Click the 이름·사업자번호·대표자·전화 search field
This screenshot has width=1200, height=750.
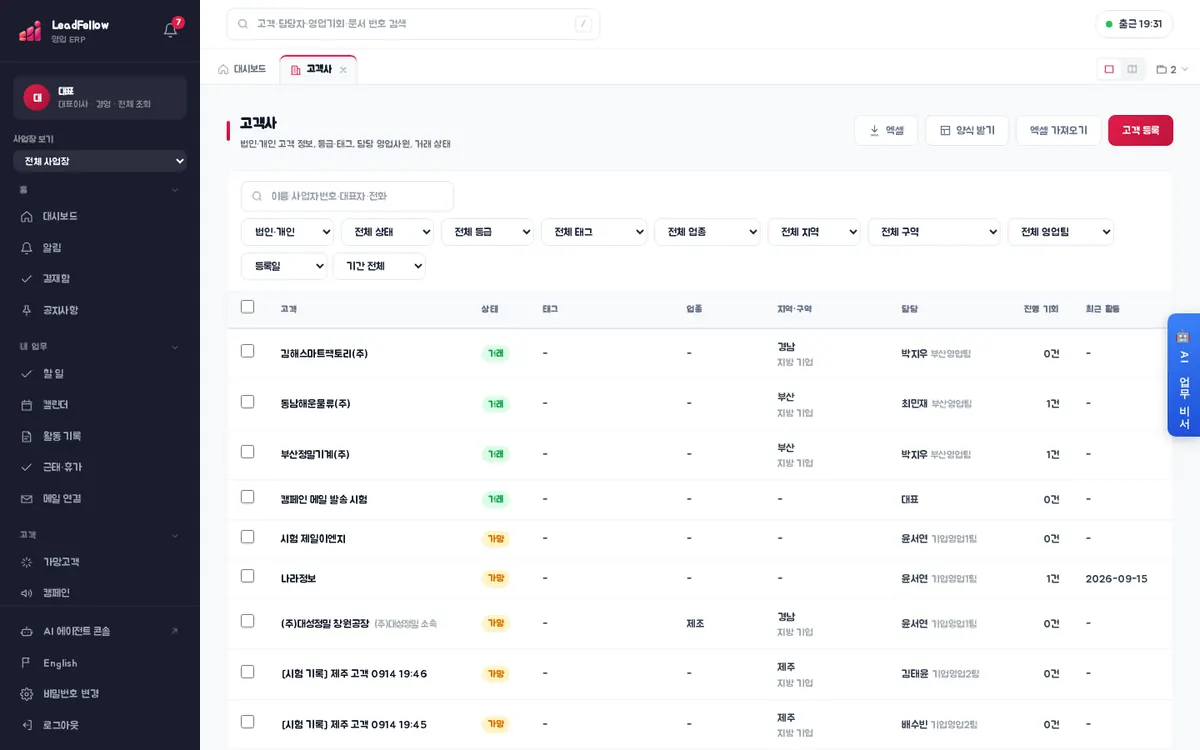pyautogui.click(x=347, y=196)
